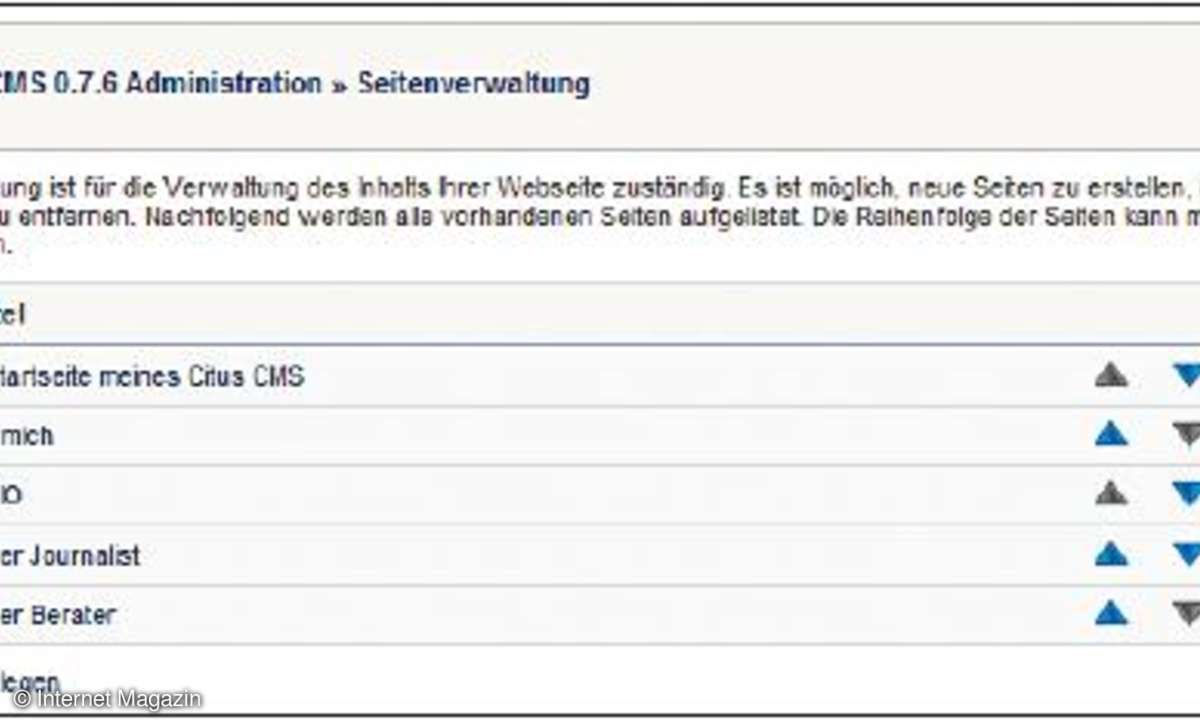Click the gray up arrow in the third page row
The width and height of the screenshot is (1200, 720).
point(1111,494)
